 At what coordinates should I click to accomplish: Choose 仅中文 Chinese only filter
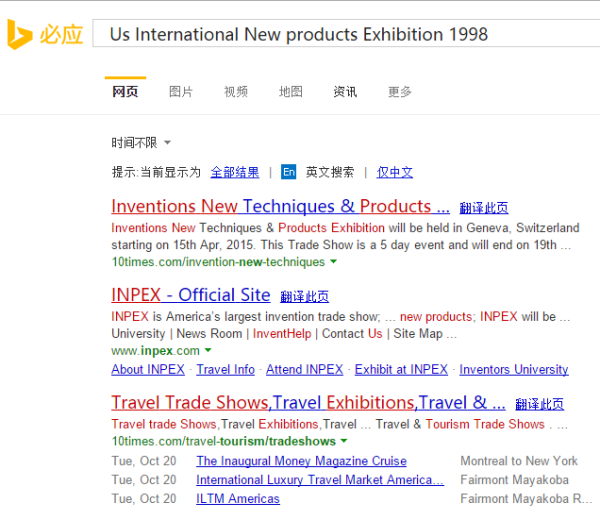point(395,172)
